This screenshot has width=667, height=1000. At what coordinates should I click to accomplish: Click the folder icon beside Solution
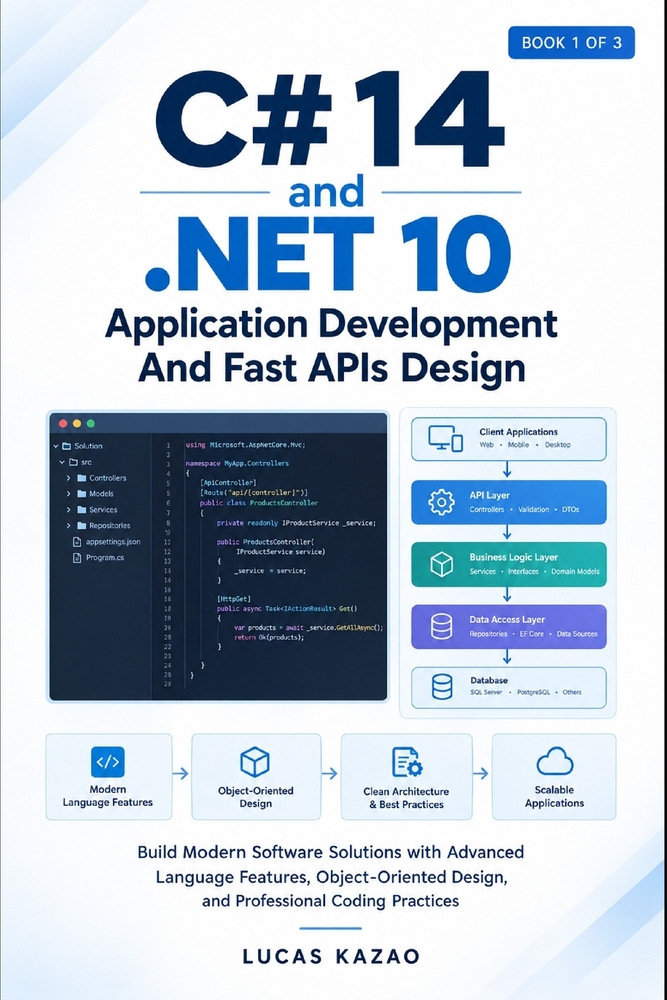[x=66, y=446]
